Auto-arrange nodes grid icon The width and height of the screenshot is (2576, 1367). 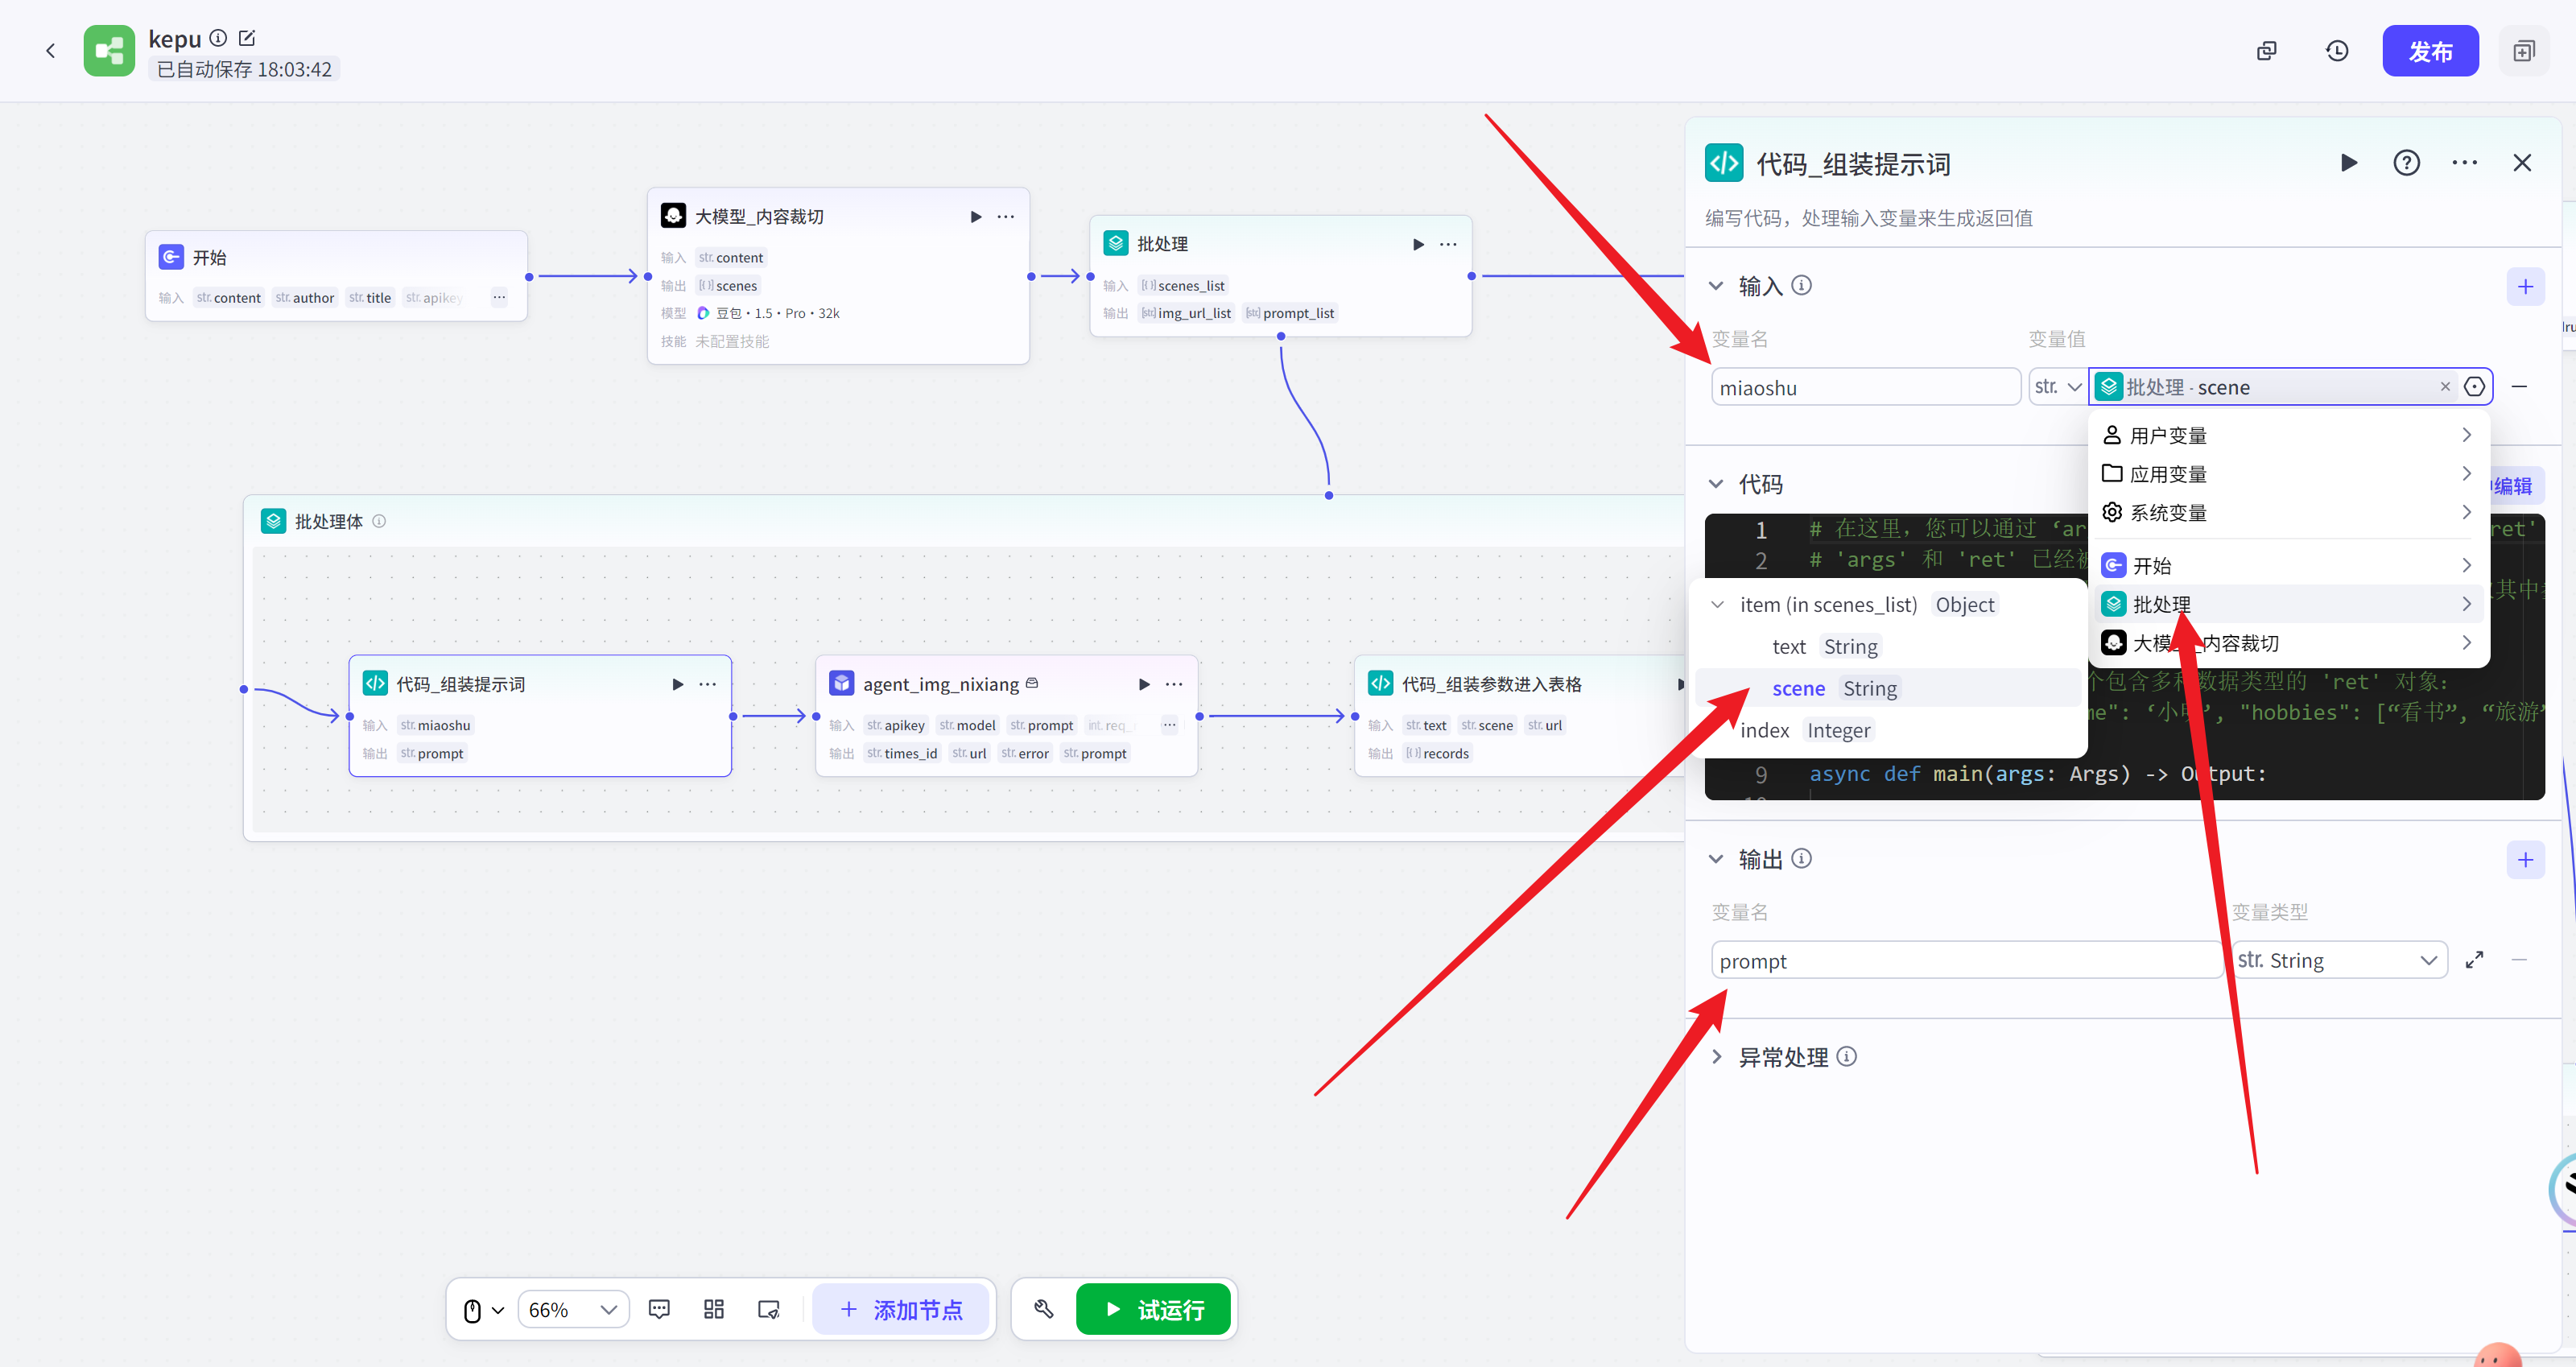pos(714,1310)
